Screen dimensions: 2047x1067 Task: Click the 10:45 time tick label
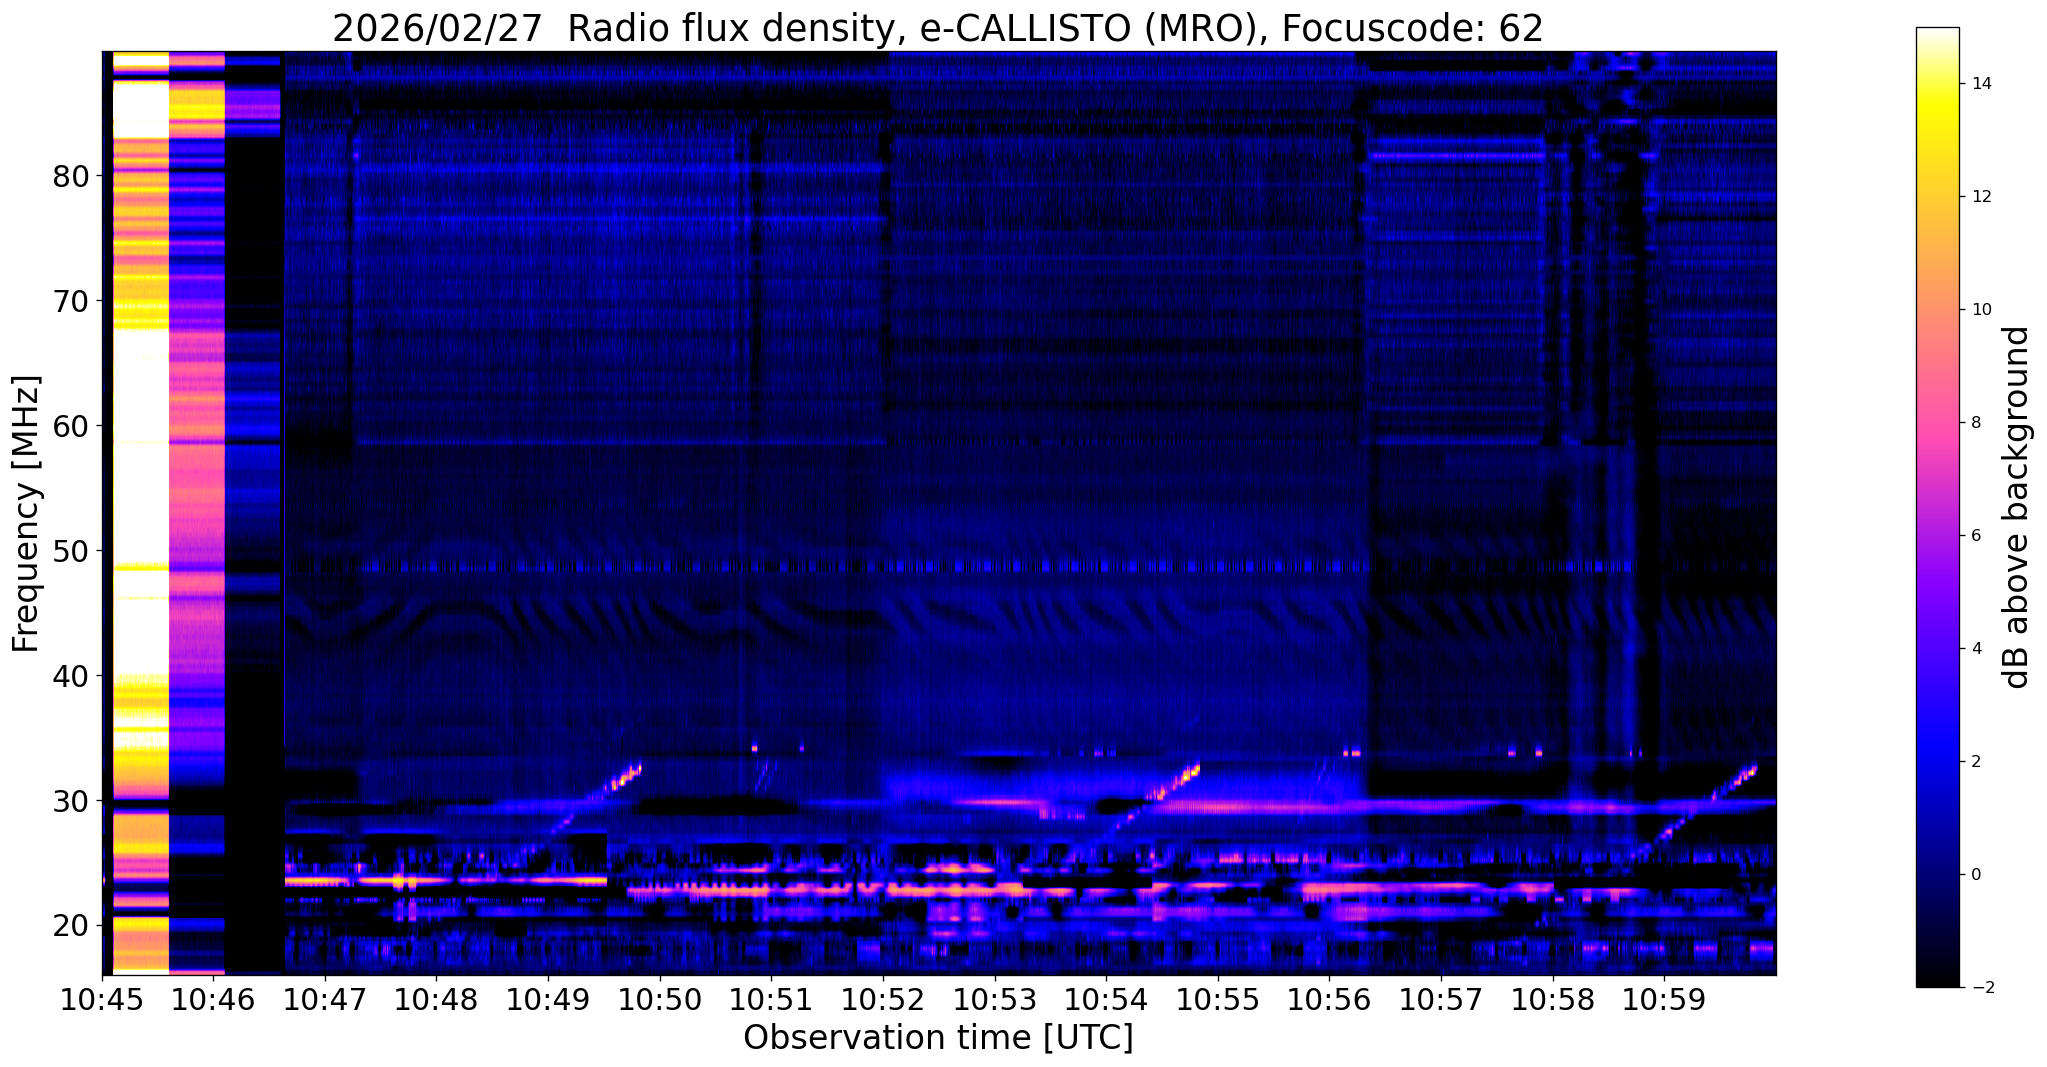pos(102,1000)
